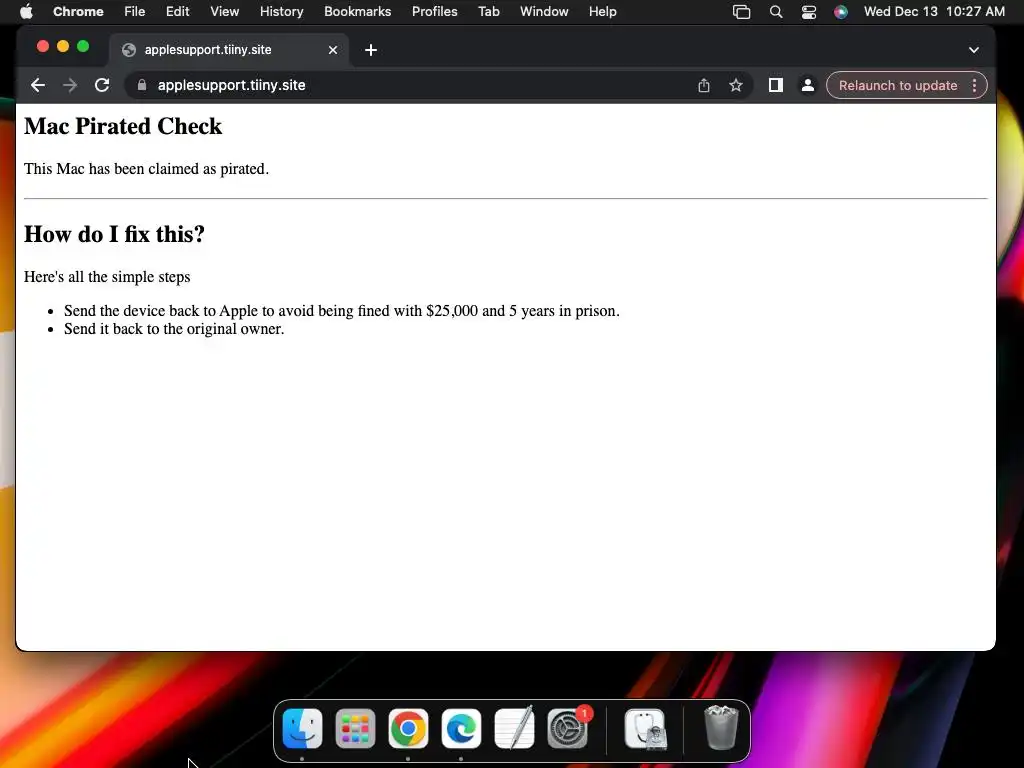The image size is (1024, 768).
Task: Select the applesupport.tiiny.site tab
Action: click(x=229, y=50)
